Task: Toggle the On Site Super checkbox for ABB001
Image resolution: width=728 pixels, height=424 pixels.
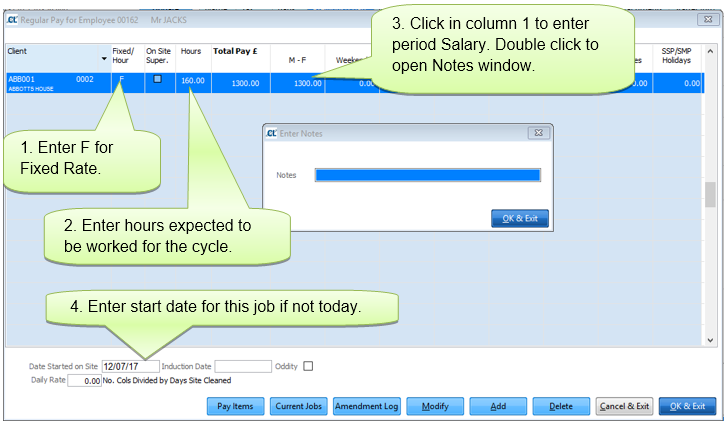Action: point(158,79)
